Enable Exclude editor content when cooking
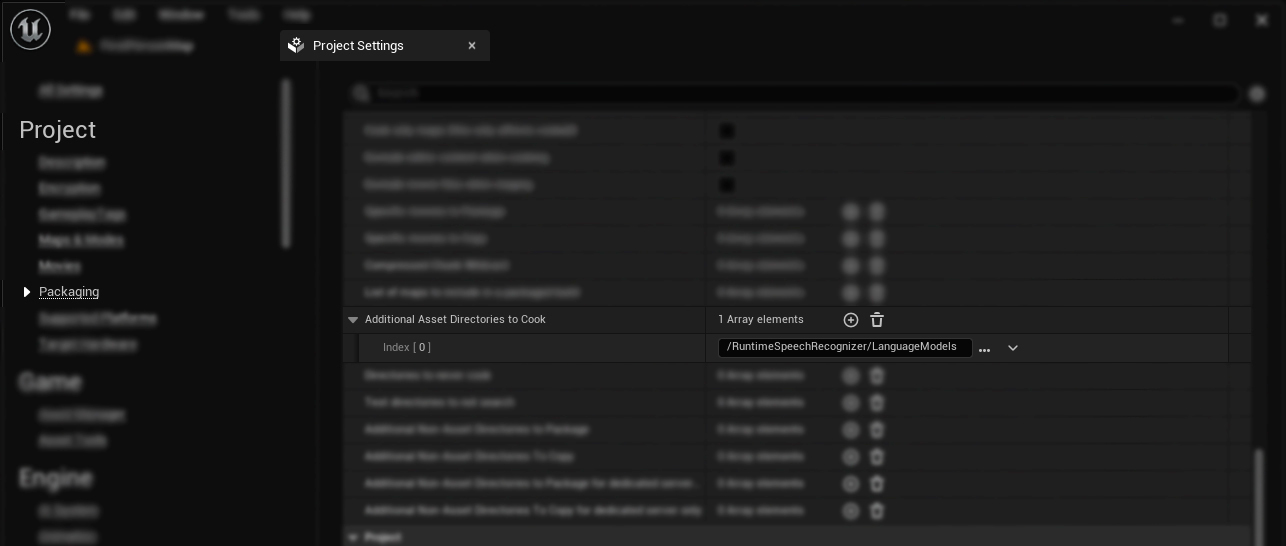This screenshot has width=1286, height=546. pyautogui.click(x=727, y=158)
